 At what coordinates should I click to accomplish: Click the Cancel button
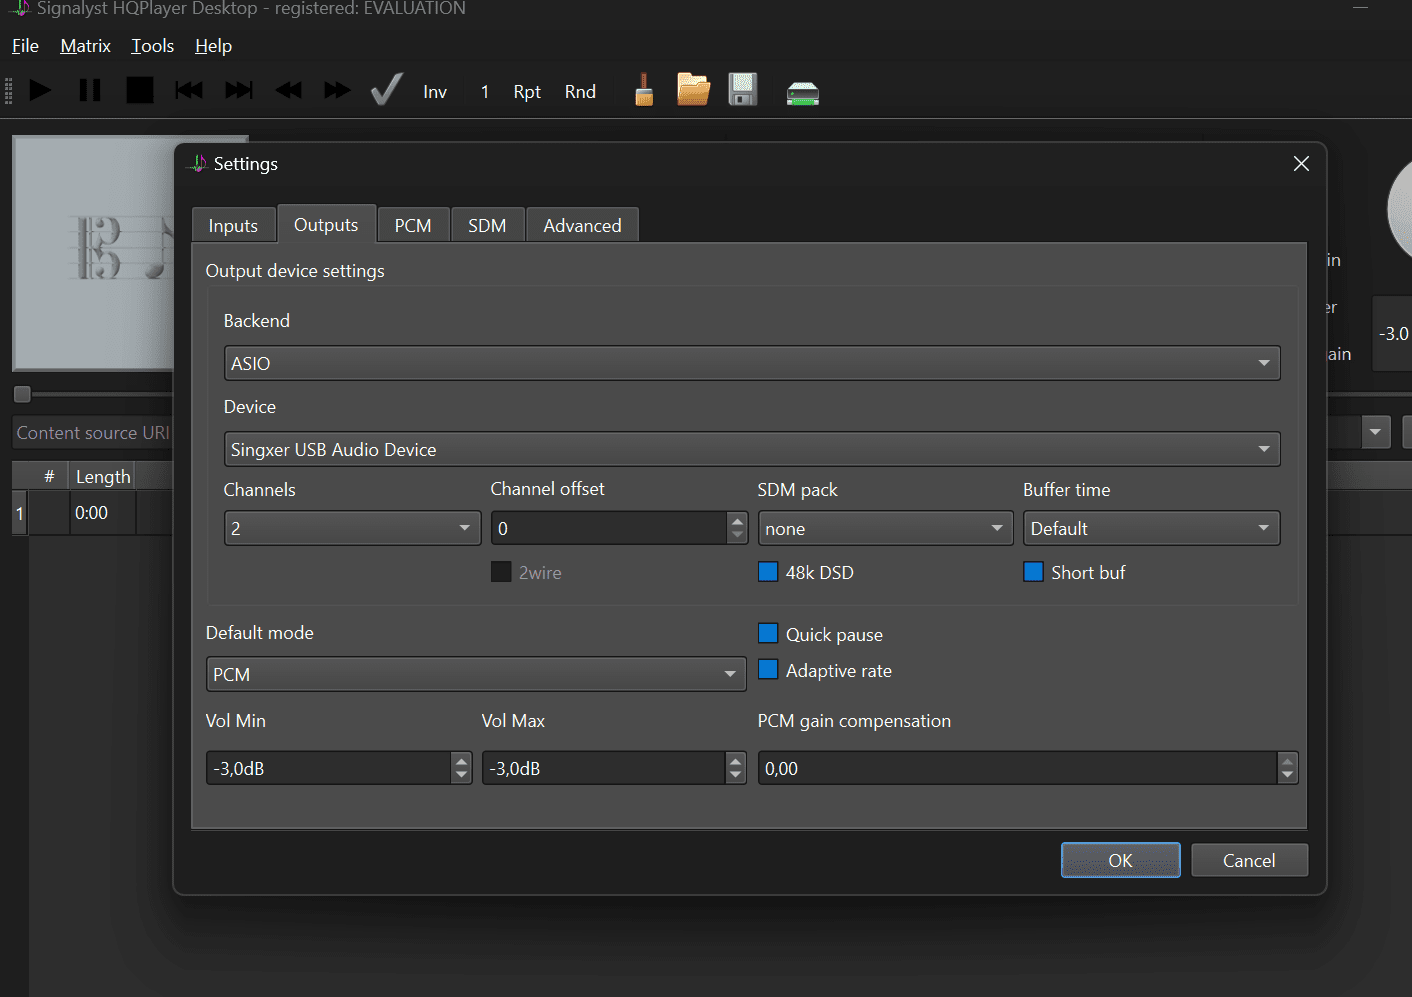click(x=1249, y=860)
